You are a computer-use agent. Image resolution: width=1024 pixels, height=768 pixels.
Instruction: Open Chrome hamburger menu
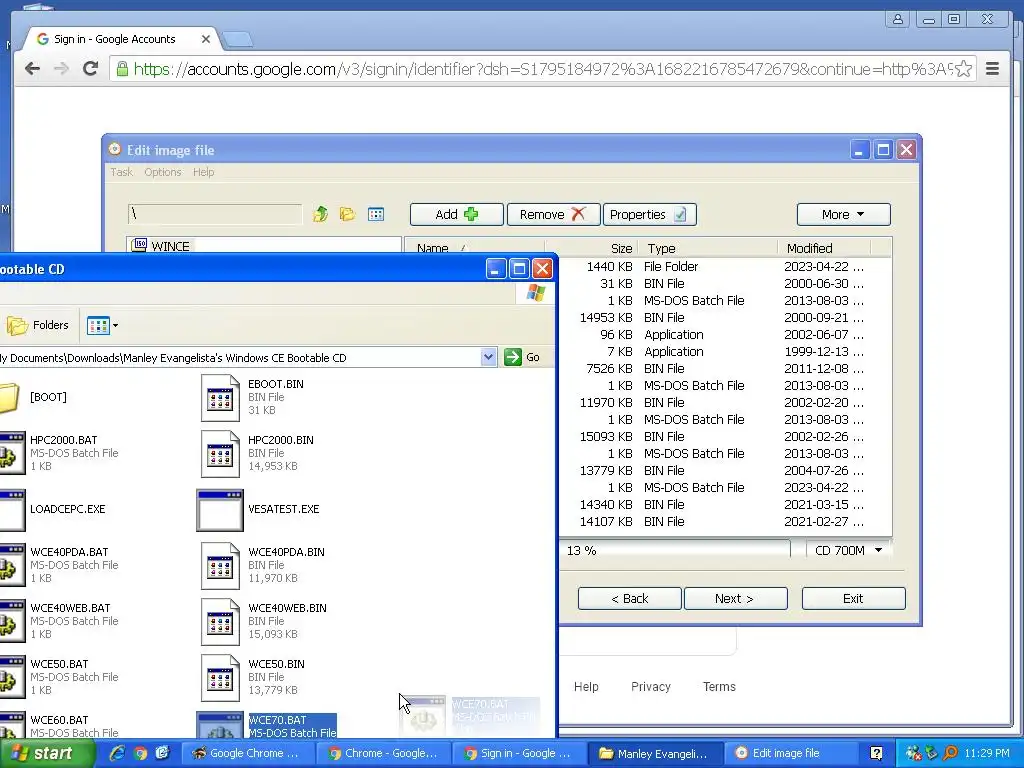tap(992, 69)
